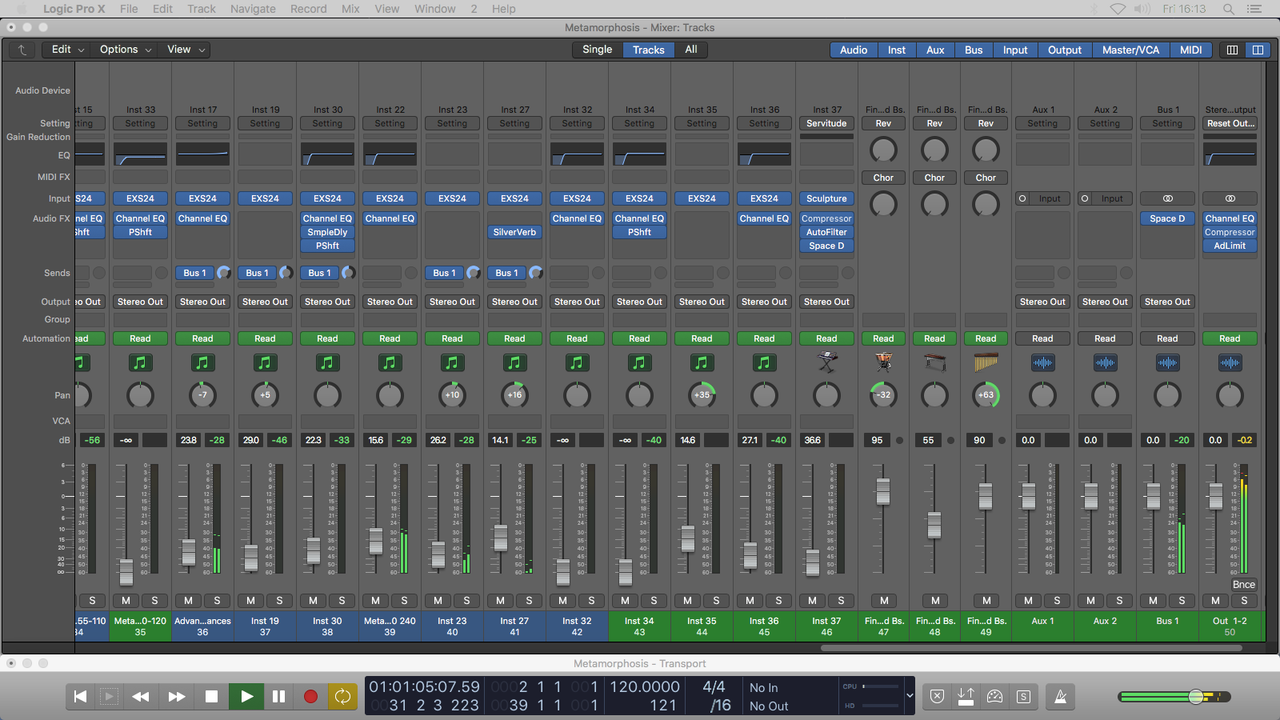This screenshot has width=1280, height=720.
Task: Start playback with the green Play button
Action: point(246,696)
